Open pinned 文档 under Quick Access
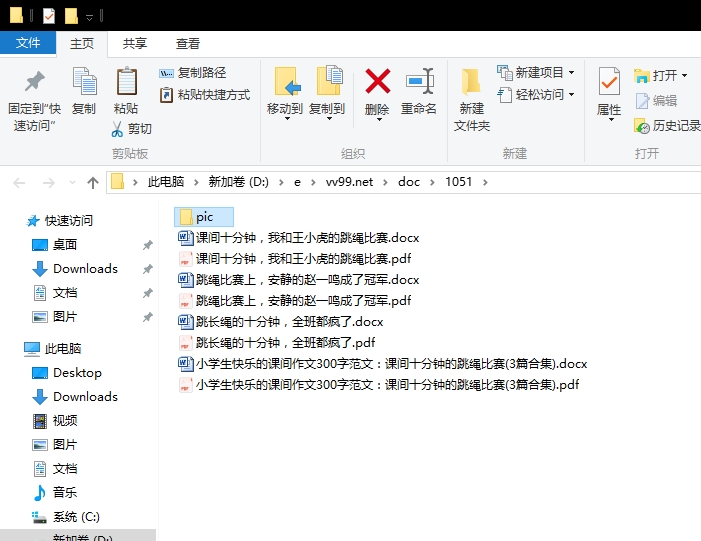Viewport: 701px width, 541px height. (55, 293)
